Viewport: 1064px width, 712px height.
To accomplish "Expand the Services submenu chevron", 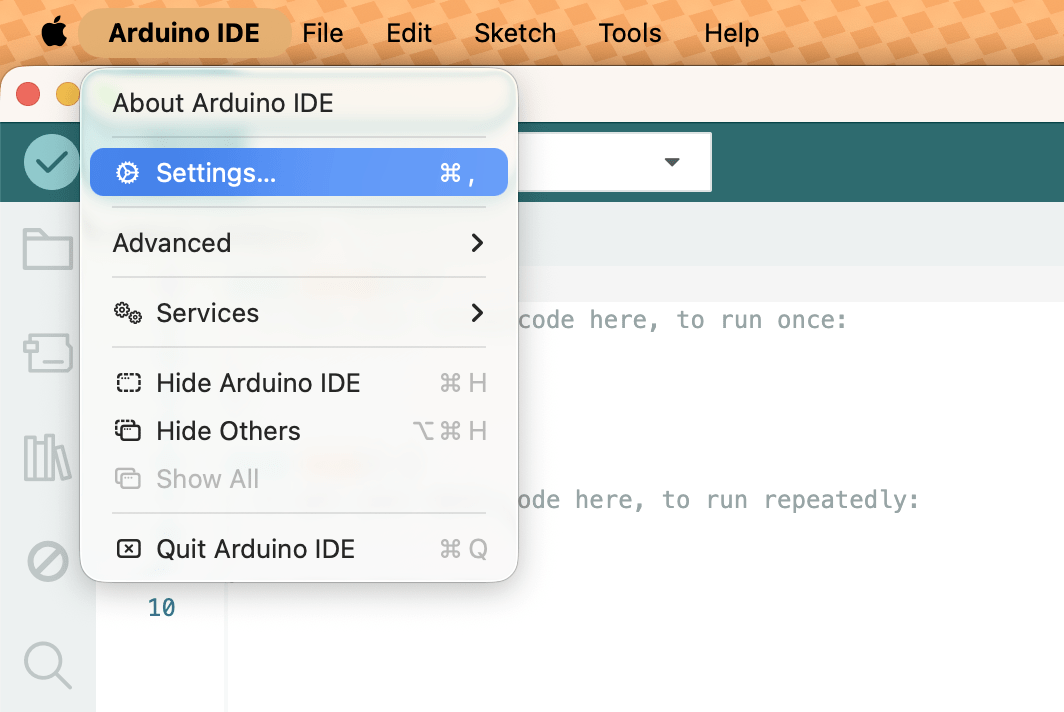I will pyautogui.click(x=477, y=313).
